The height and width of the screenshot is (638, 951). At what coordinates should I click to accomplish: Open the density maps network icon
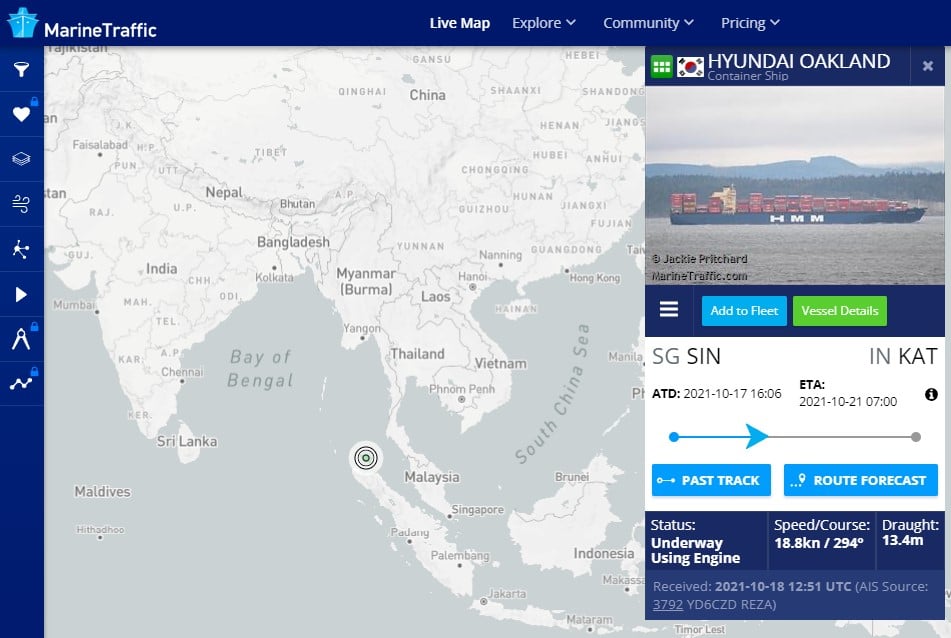21,249
